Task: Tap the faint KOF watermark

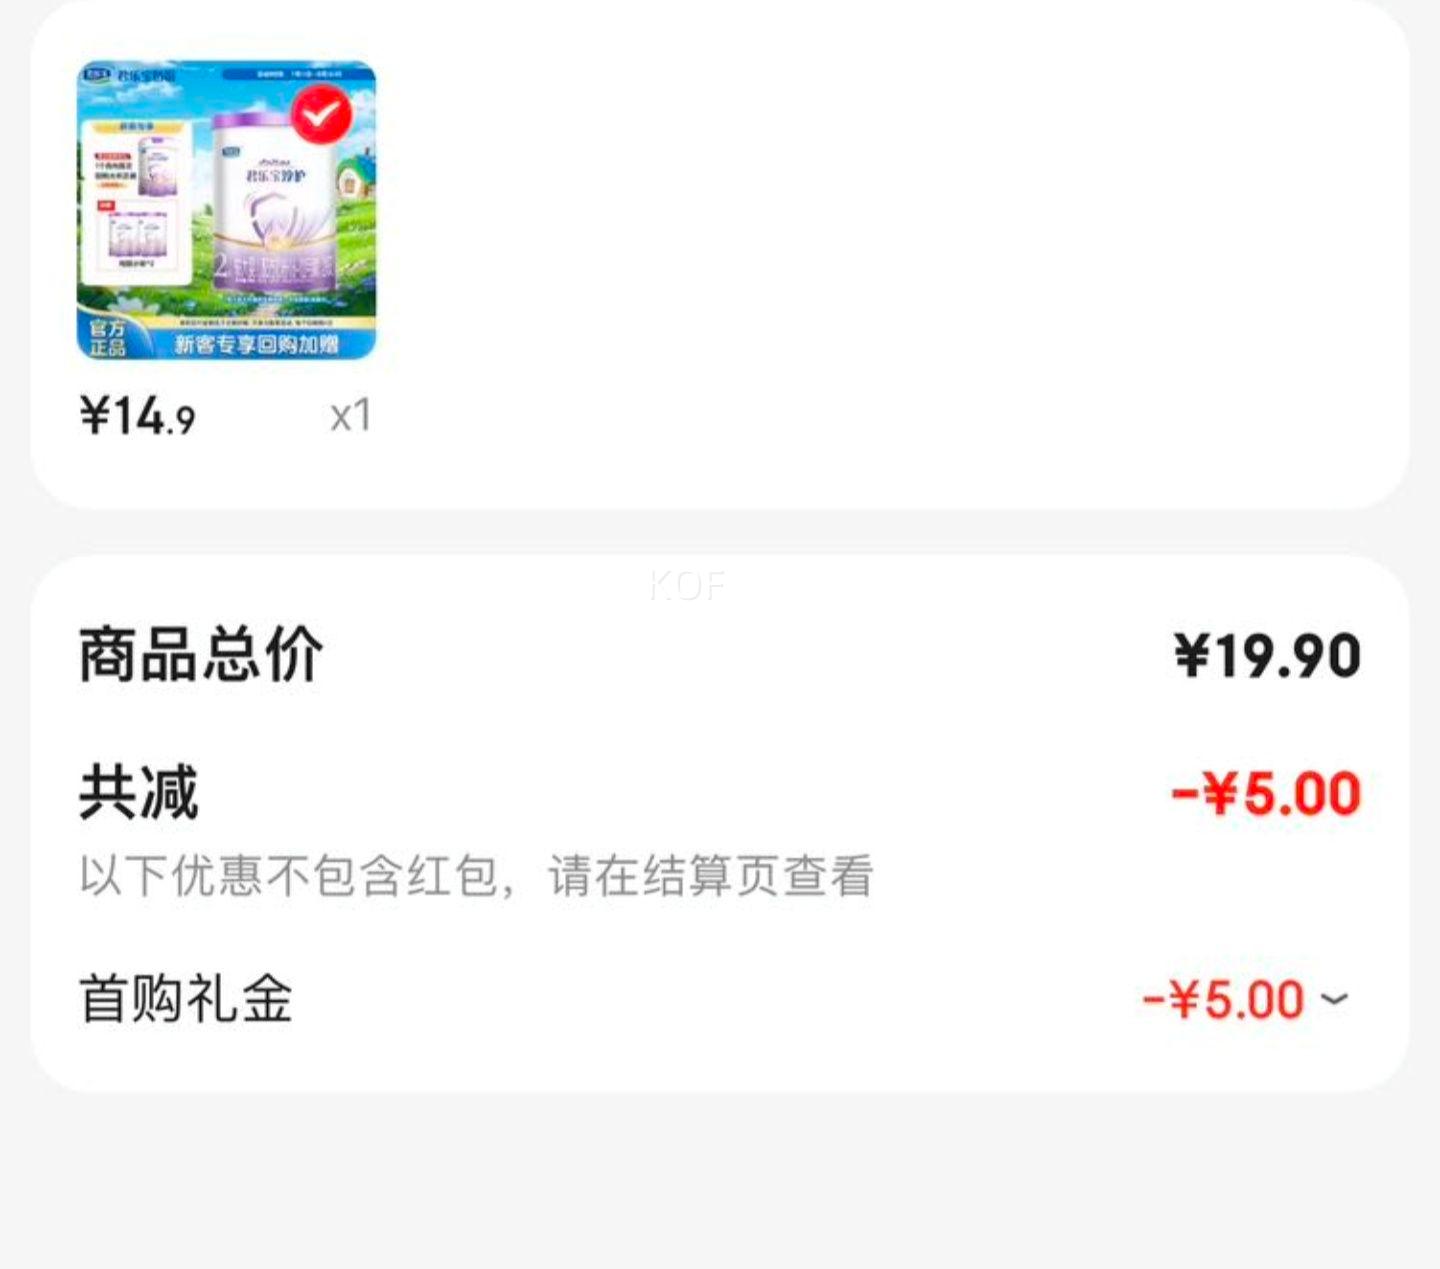Action: pos(687,586)
